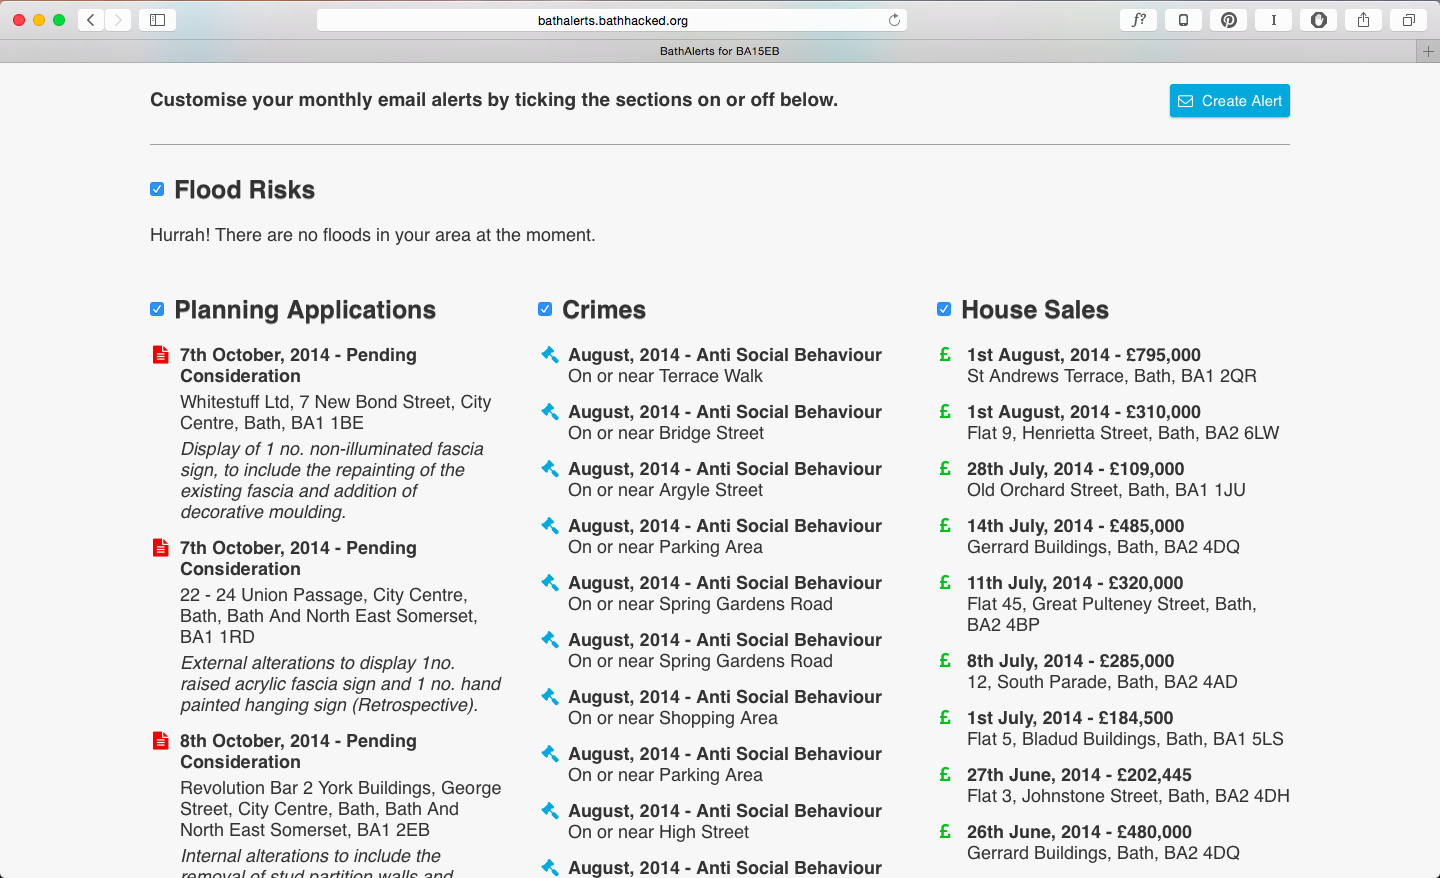Screen dimensions: 1440x878
Task: Add a new tab with the plus button
Action: (x=1428, y=51)
